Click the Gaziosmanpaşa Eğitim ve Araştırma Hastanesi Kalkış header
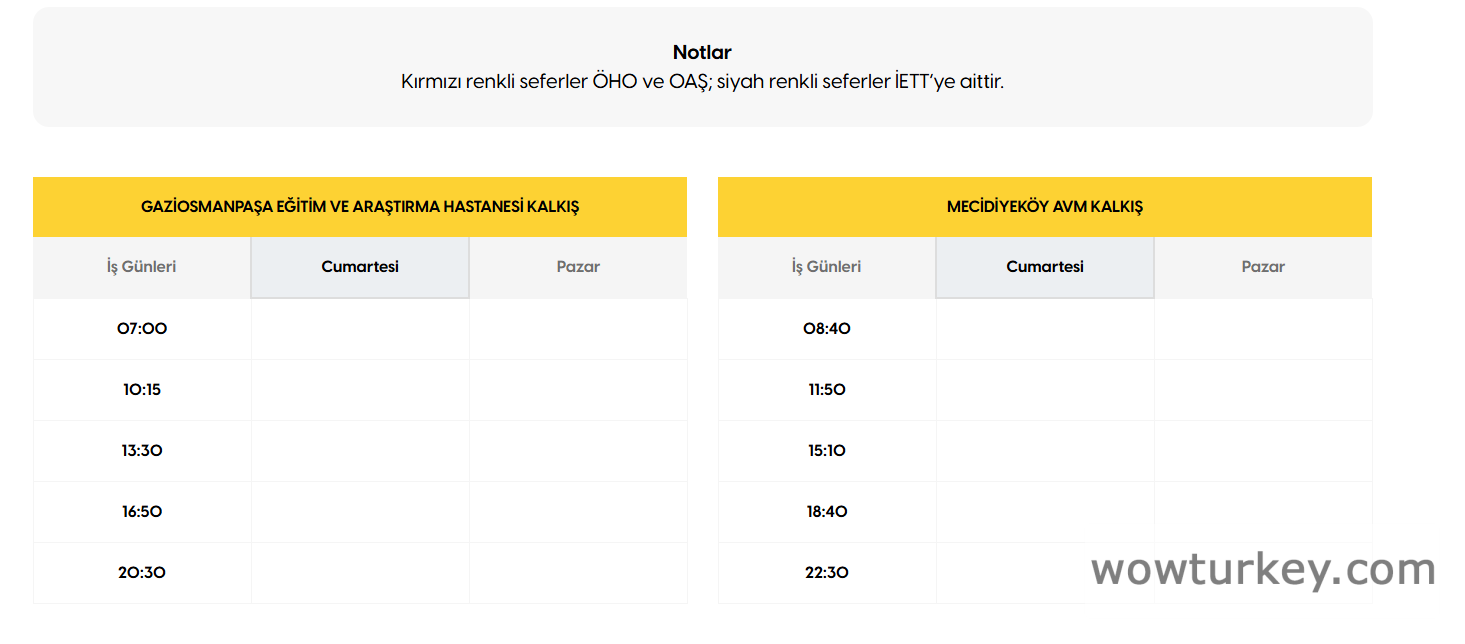The image size is (1465, 644). pyautogui.click(x=360, y=207)
